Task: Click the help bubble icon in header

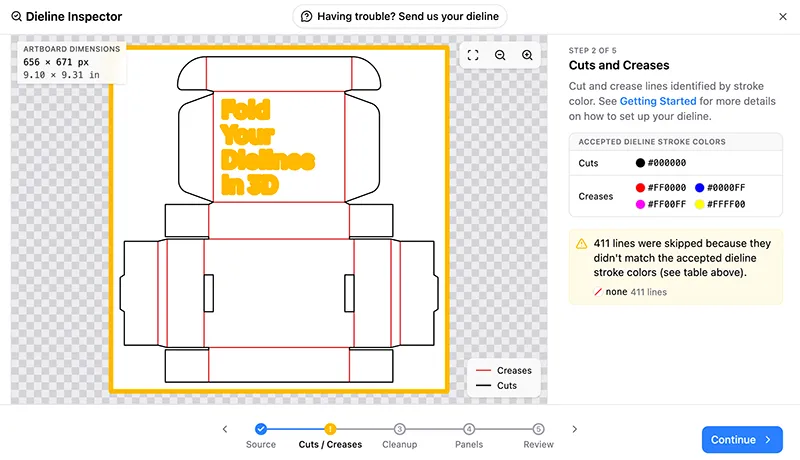Action: pos(306,17)
